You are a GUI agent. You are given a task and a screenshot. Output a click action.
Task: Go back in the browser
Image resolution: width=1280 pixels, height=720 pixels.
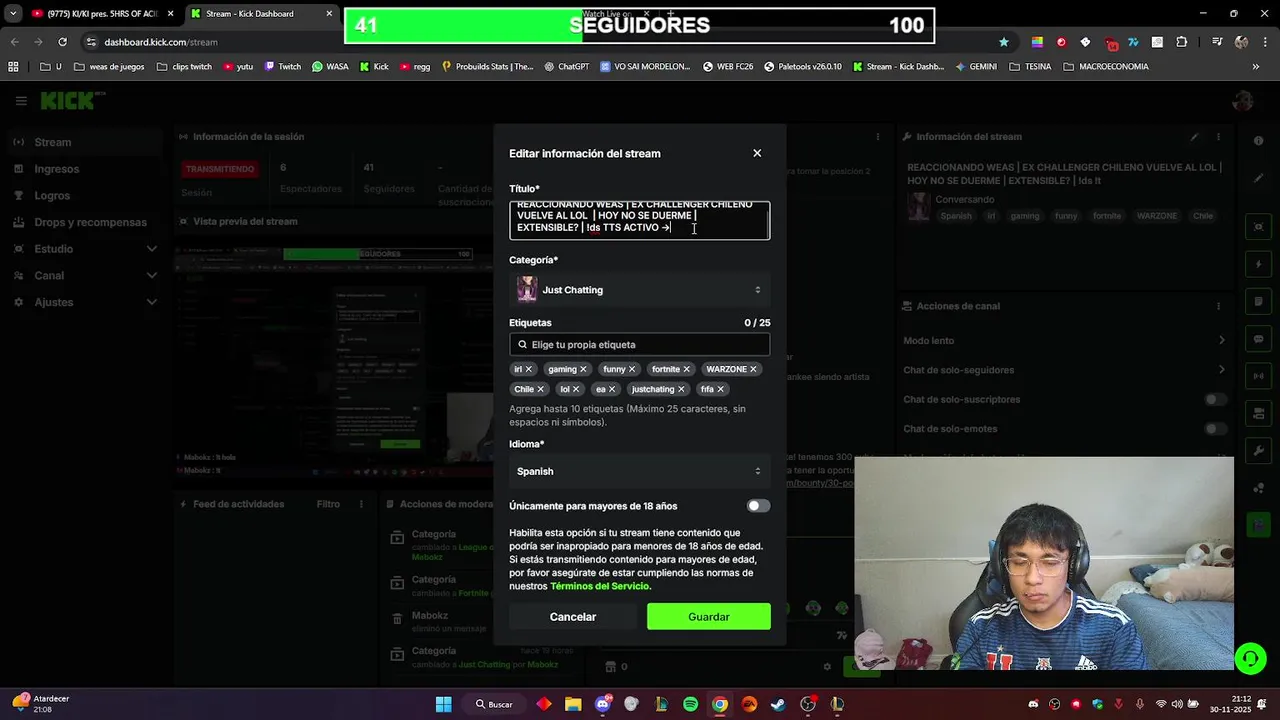[15, 42]
